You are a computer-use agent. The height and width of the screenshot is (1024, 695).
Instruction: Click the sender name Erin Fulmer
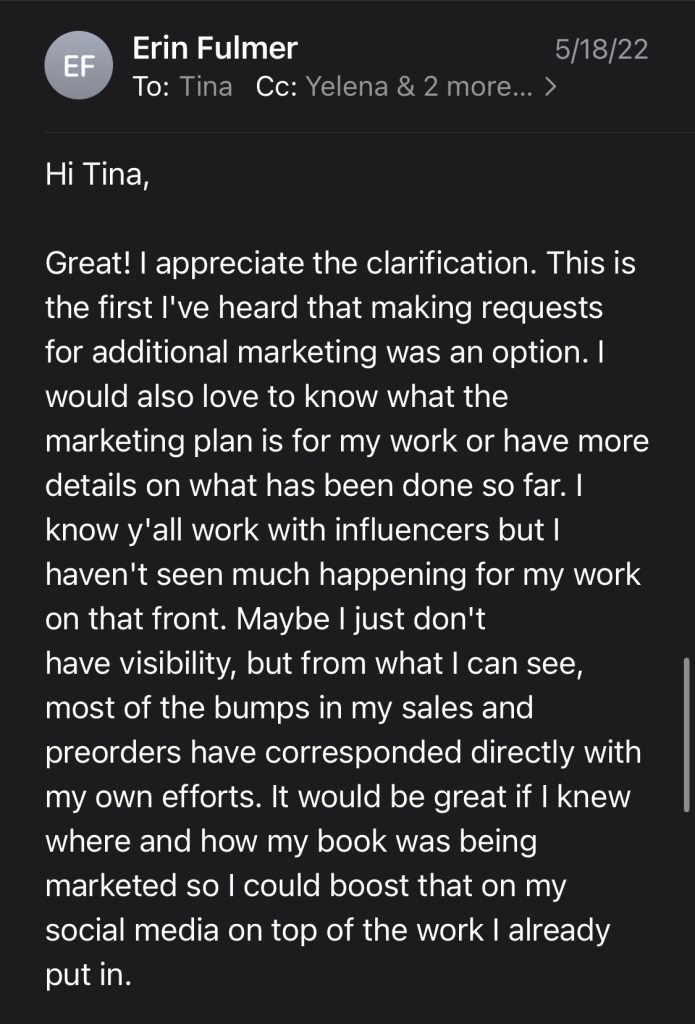(213, 47)
